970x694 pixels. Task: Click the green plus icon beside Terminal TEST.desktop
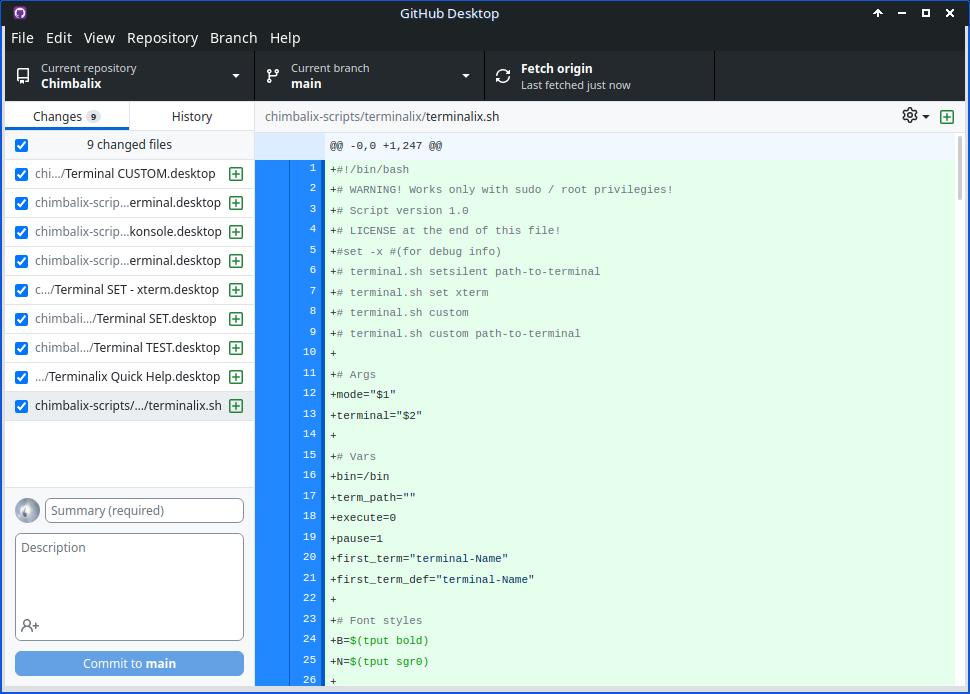coord(236,348)
